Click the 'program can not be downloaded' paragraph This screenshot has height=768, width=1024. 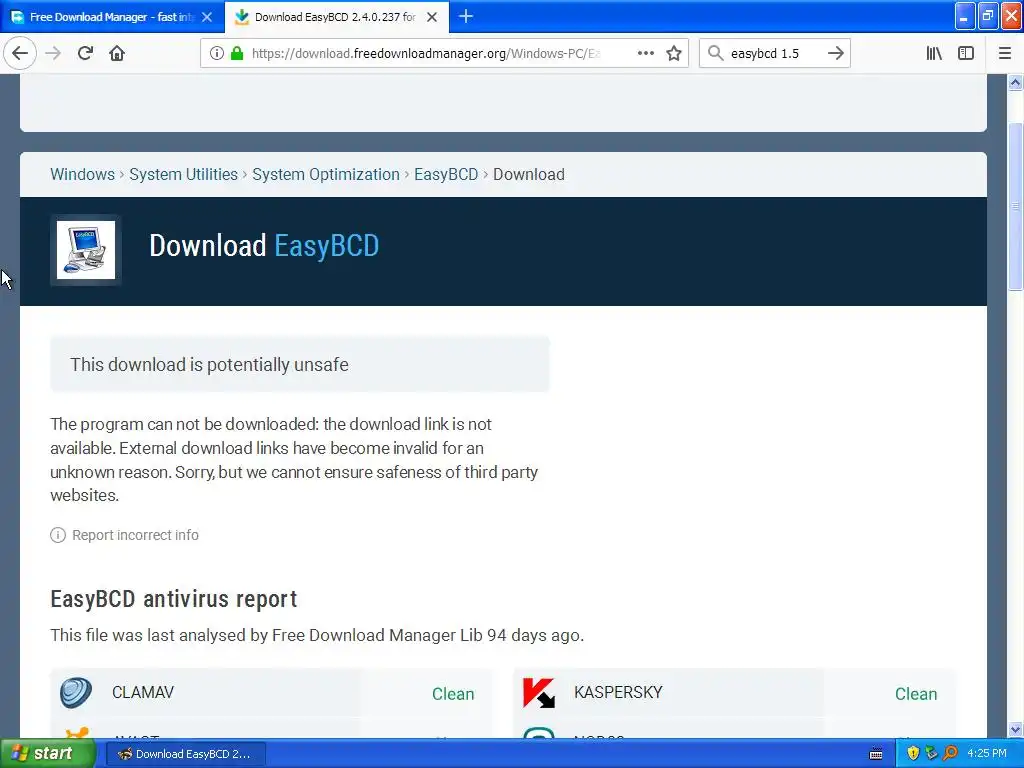(x=294, y=460)
